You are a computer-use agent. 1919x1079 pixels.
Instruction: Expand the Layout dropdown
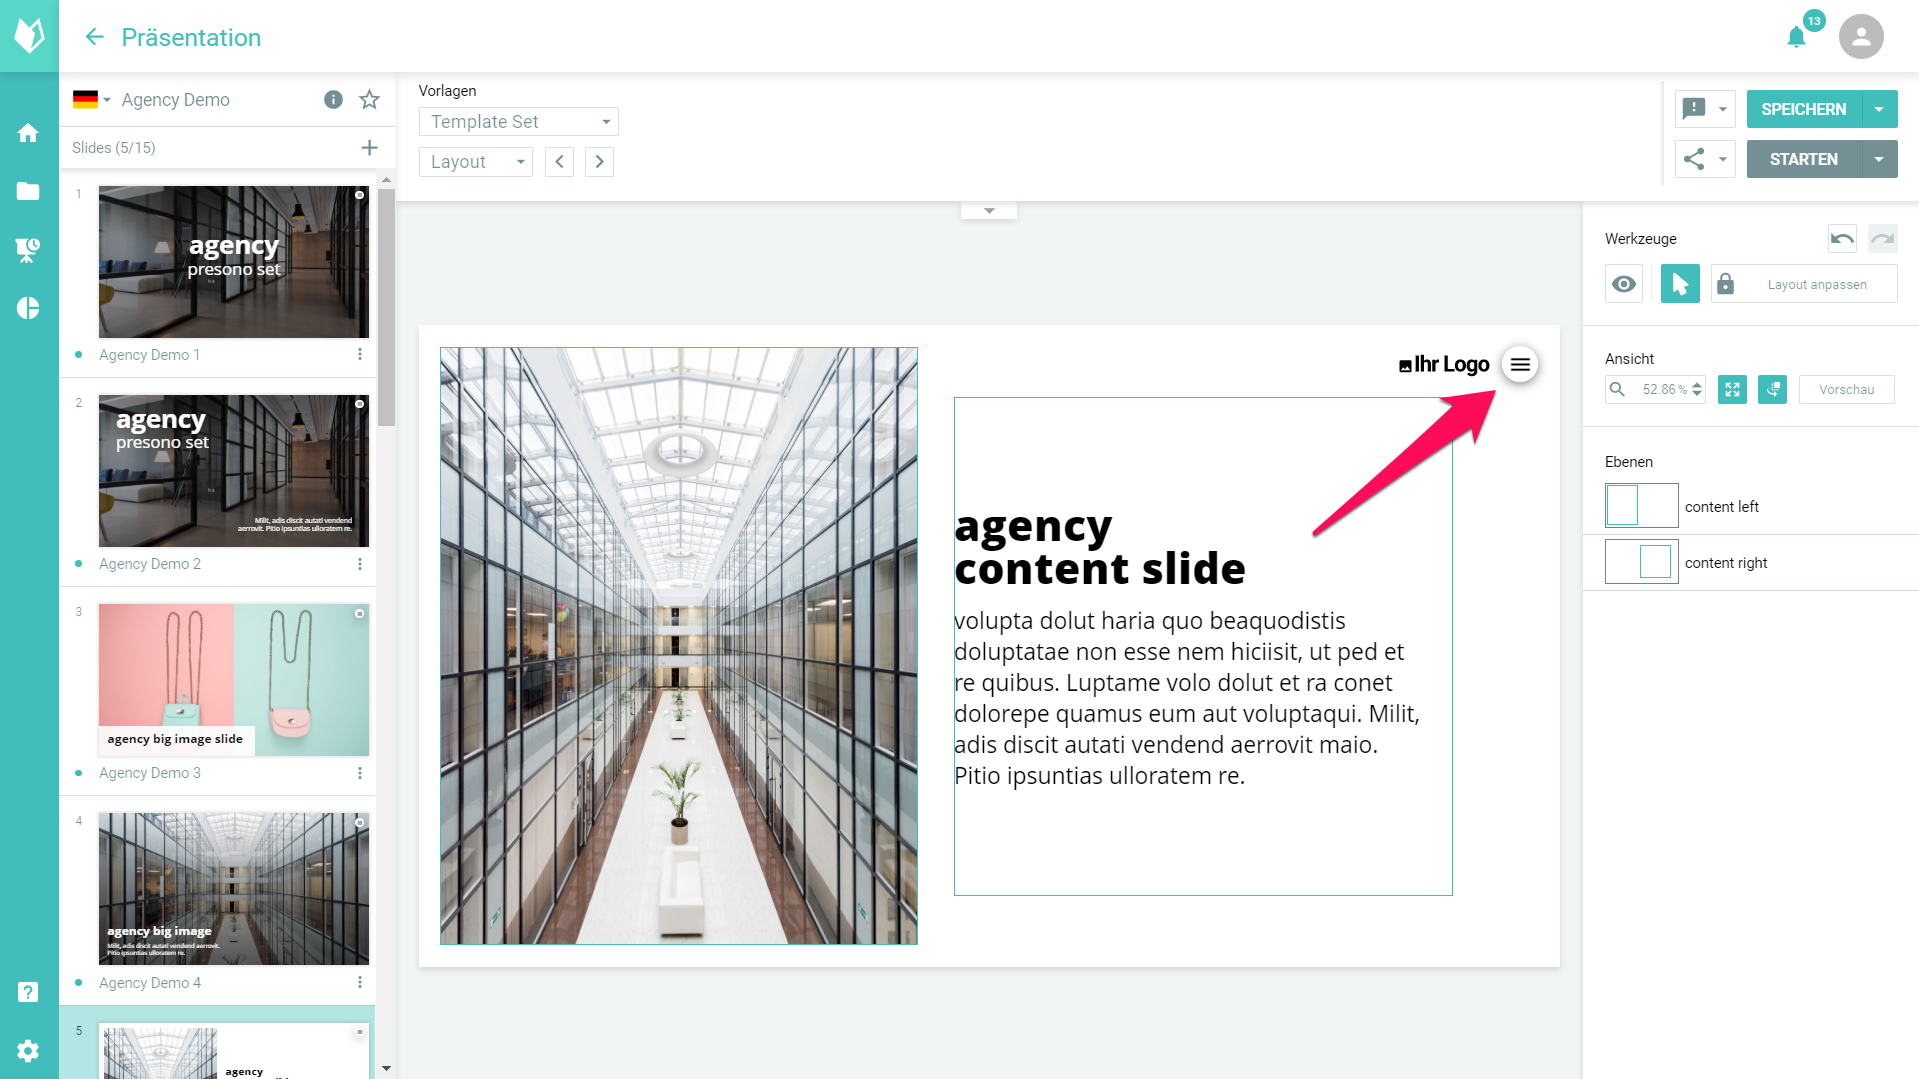(475, 161)
